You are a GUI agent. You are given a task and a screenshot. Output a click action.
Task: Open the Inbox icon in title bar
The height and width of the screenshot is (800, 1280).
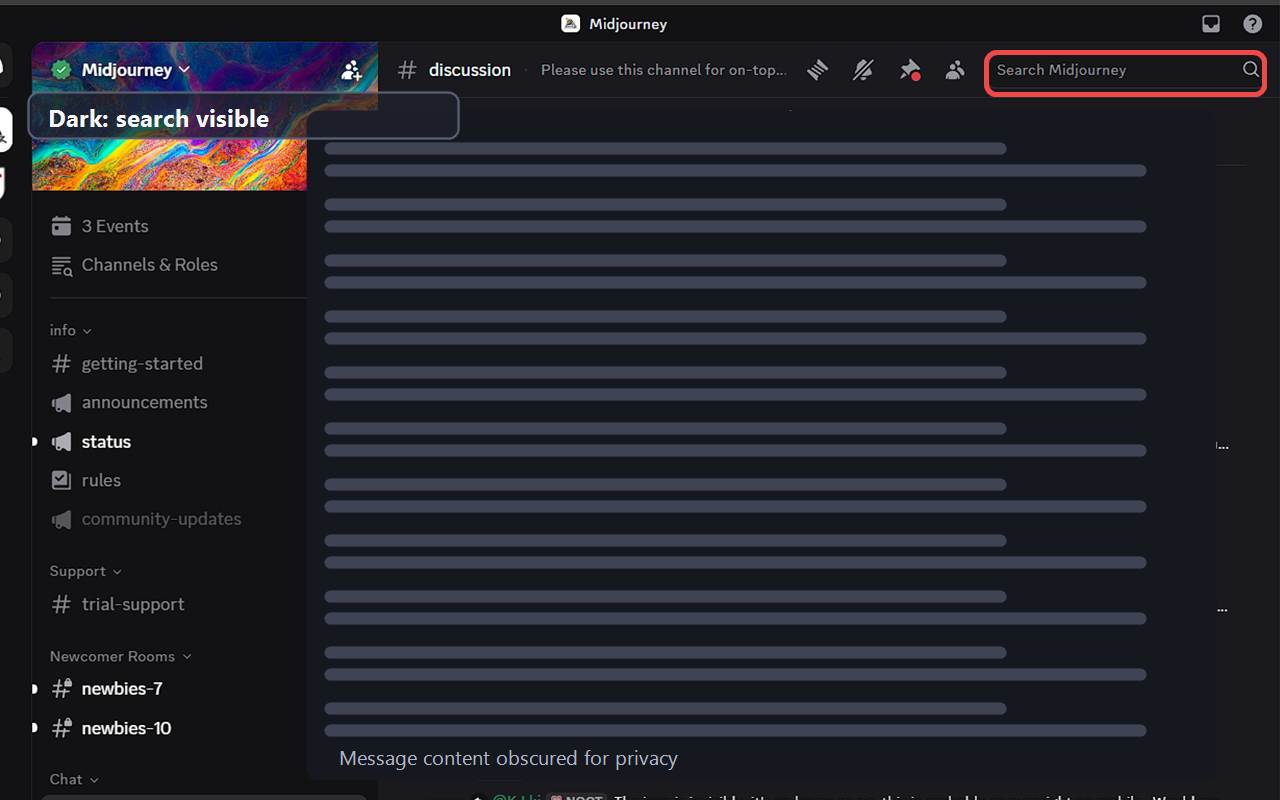coord(1211,24)
